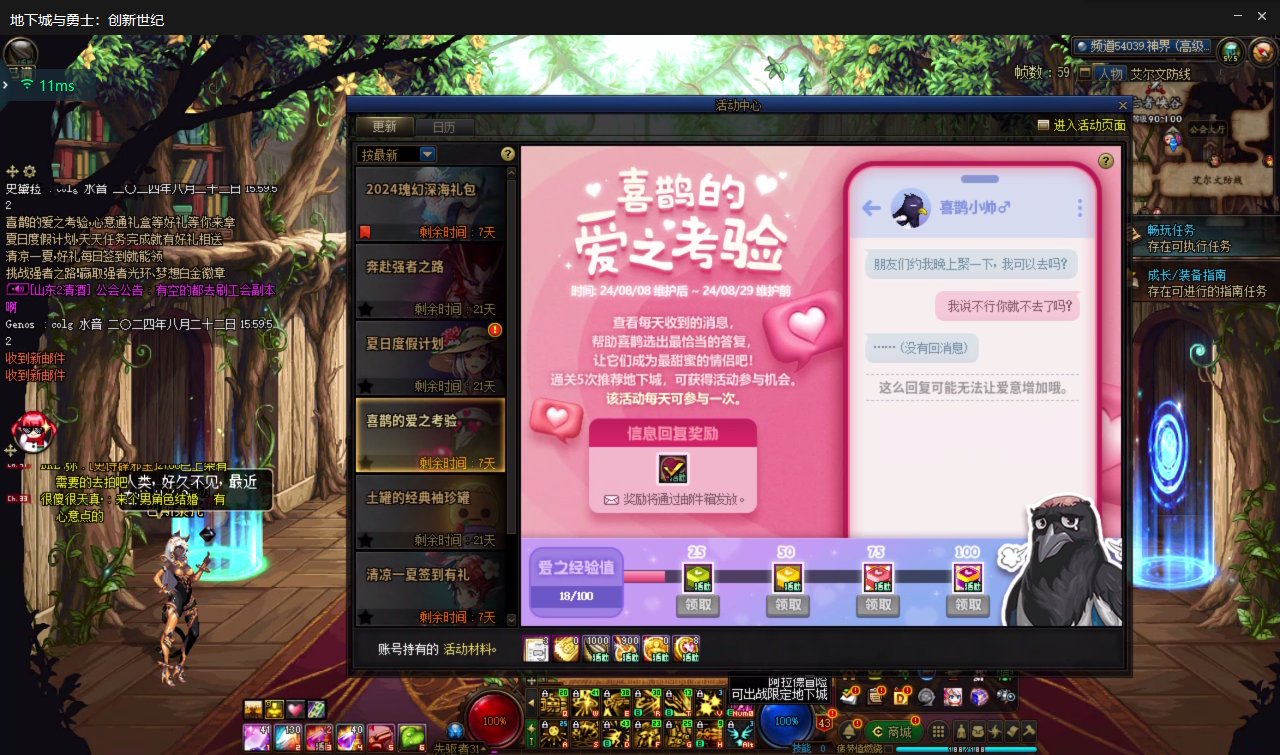Open the 成长/装备指南 guide notice

tap(1205, 282)
